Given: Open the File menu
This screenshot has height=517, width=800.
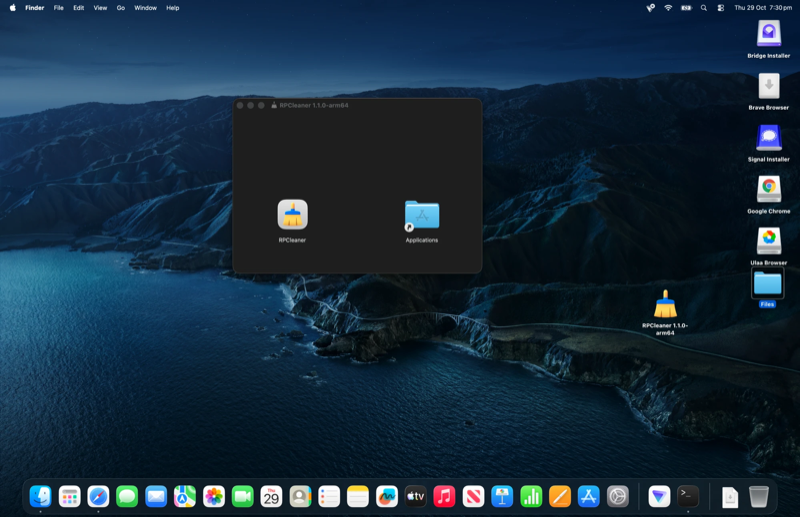Looking at the screenshot, I should point(59,8).
